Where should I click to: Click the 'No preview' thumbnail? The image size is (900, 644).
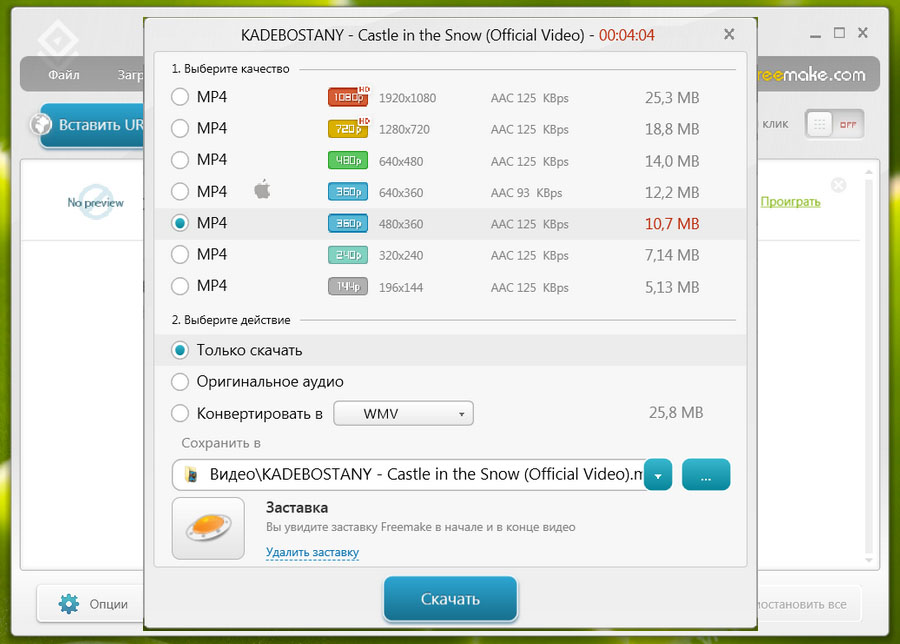click(x=95, y=202)
